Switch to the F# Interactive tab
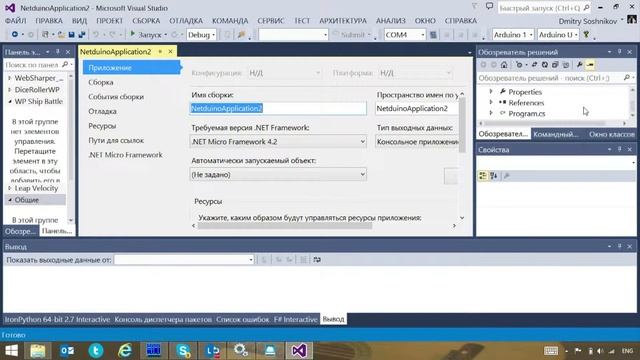This screenshot has width=640, height=360. (x=296, y=319)
